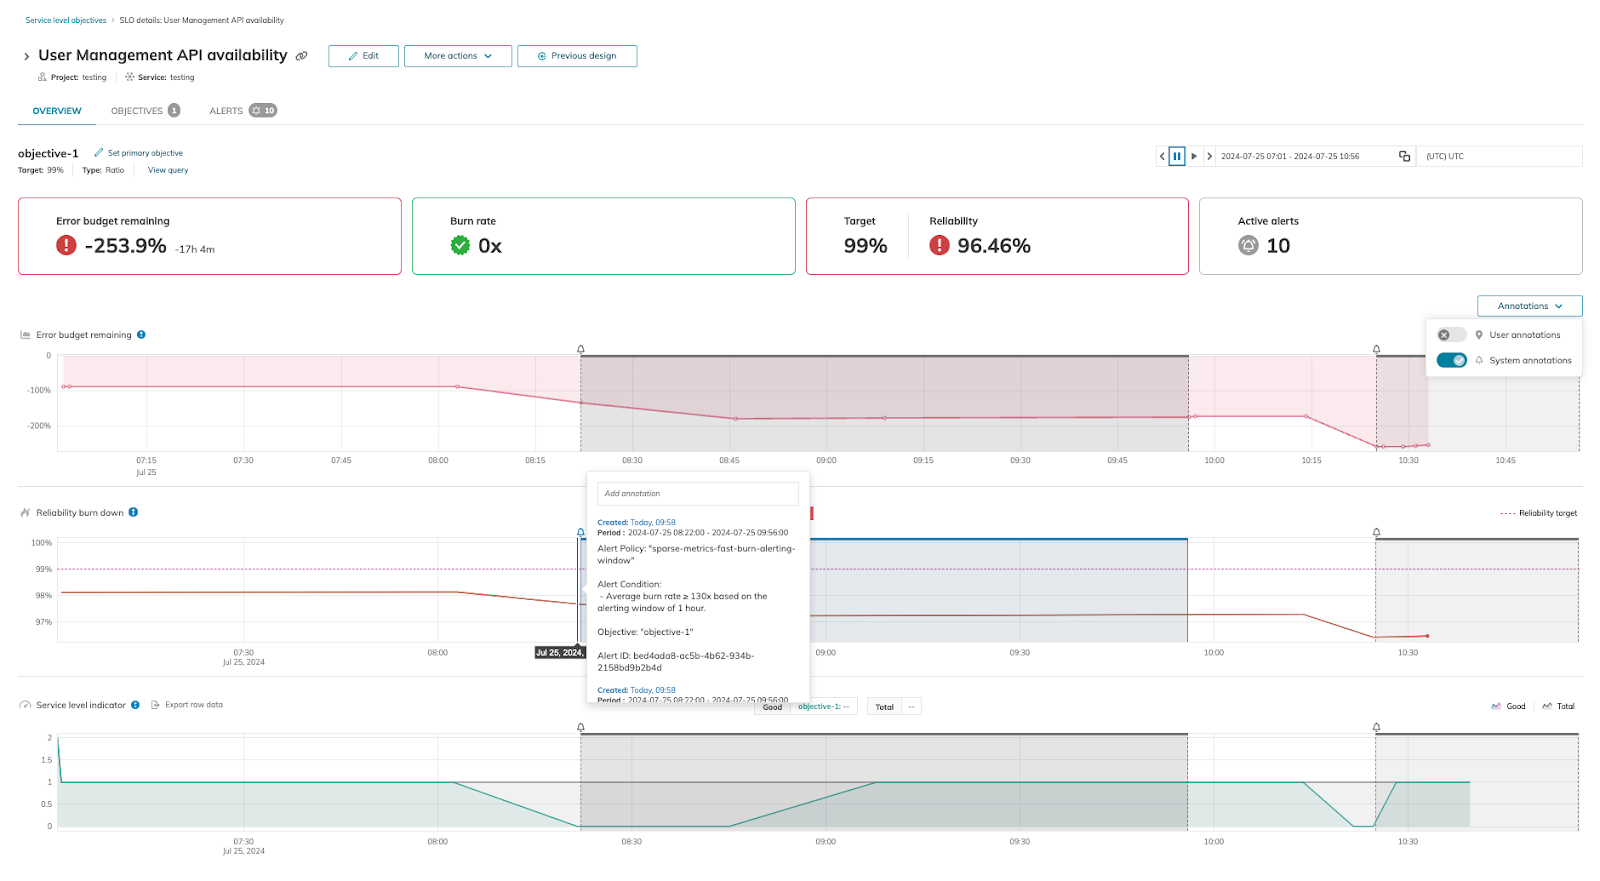Click the Error budget remaining -253.9% card
Viewport: 1600px width, 881px height.
[x=210, y=236]
